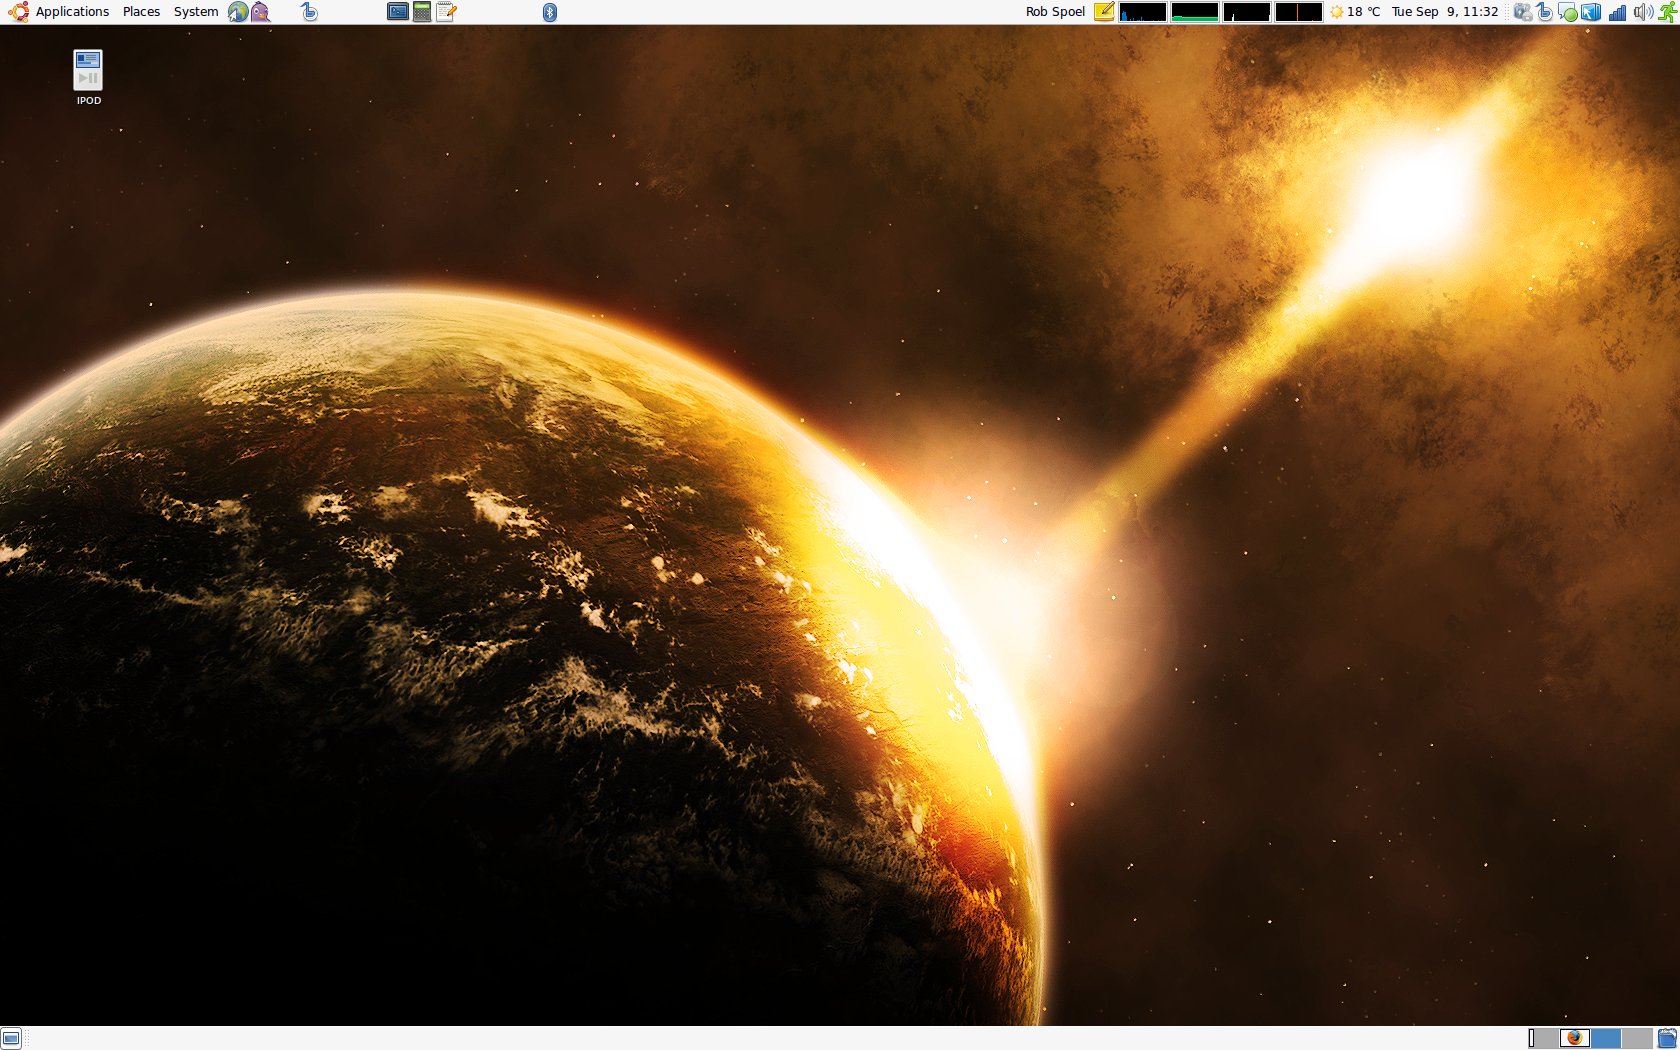Open the System menu

tap(196, 12)
